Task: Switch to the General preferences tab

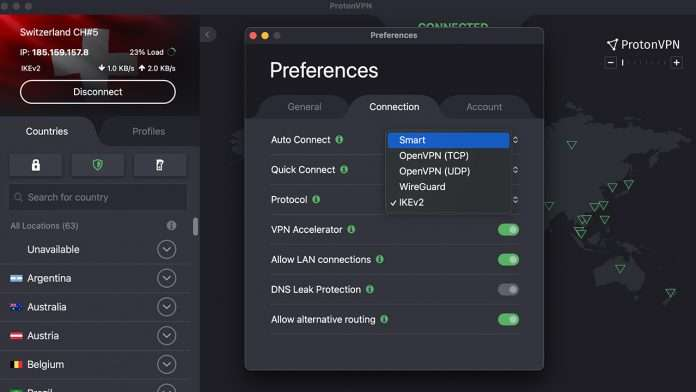Action: pyautogui.click(x=304, y=107)
